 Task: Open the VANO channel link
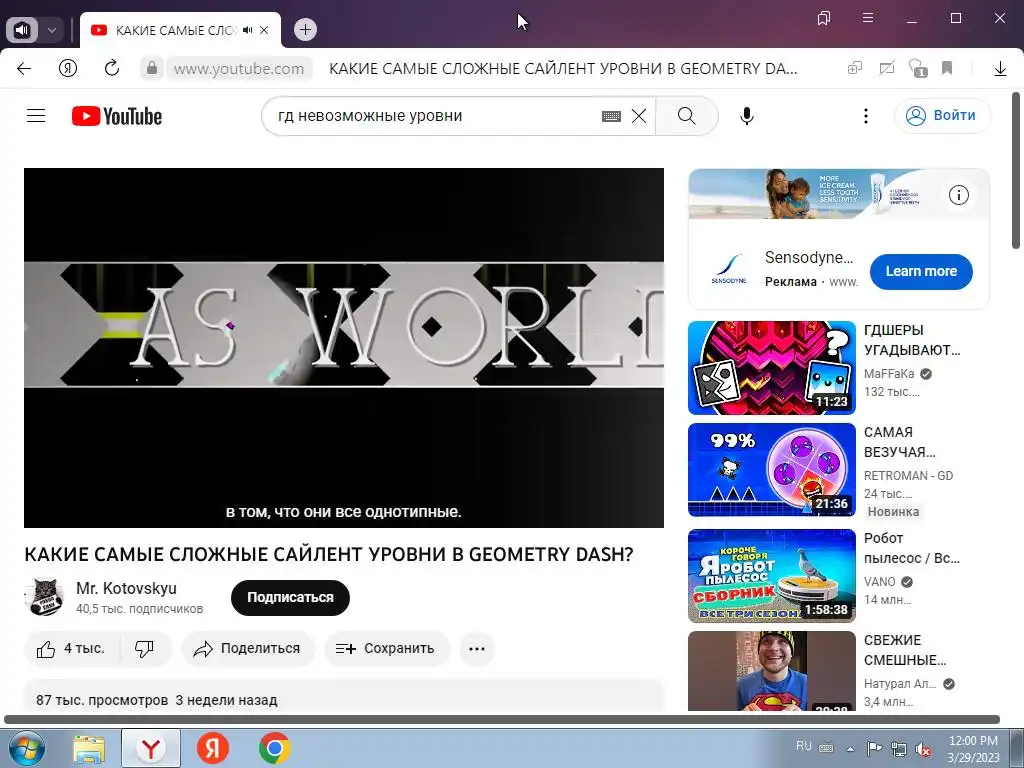pos(880,581)
